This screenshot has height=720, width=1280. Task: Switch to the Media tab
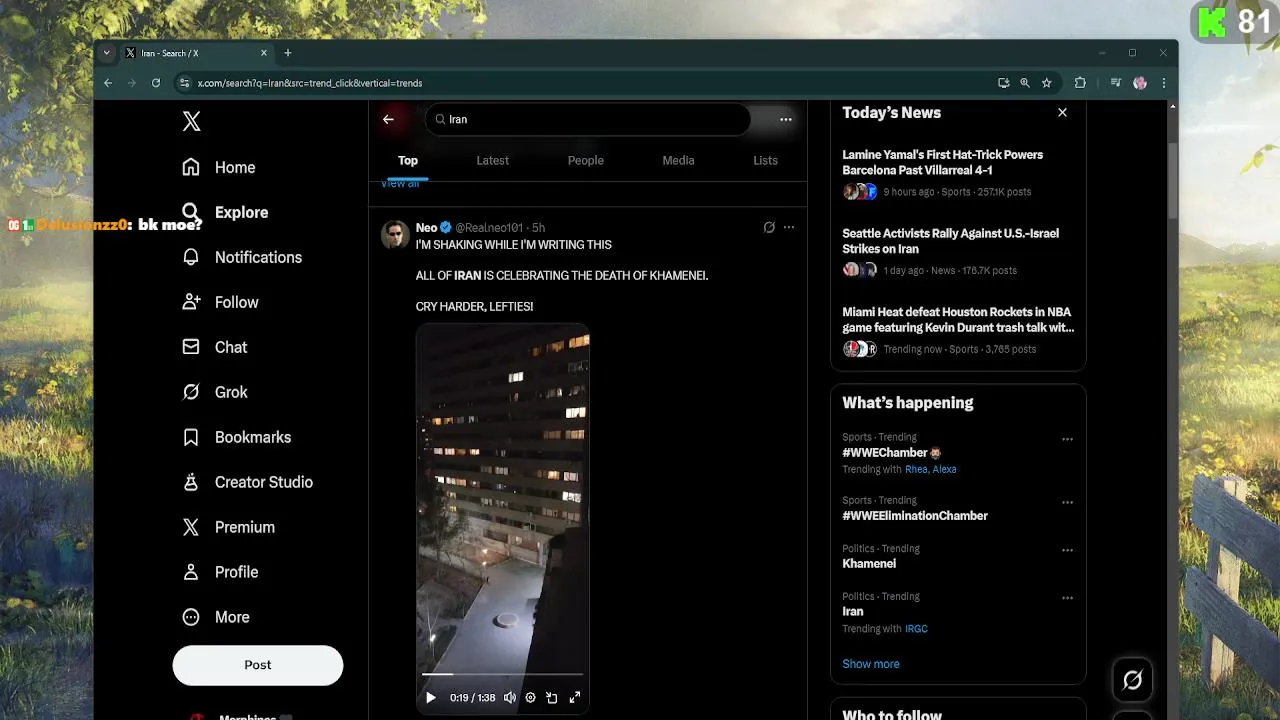678,160
